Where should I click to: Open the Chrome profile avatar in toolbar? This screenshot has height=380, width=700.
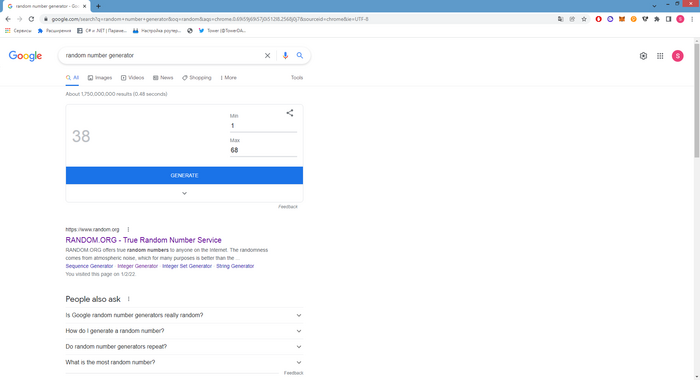[680, 19]
